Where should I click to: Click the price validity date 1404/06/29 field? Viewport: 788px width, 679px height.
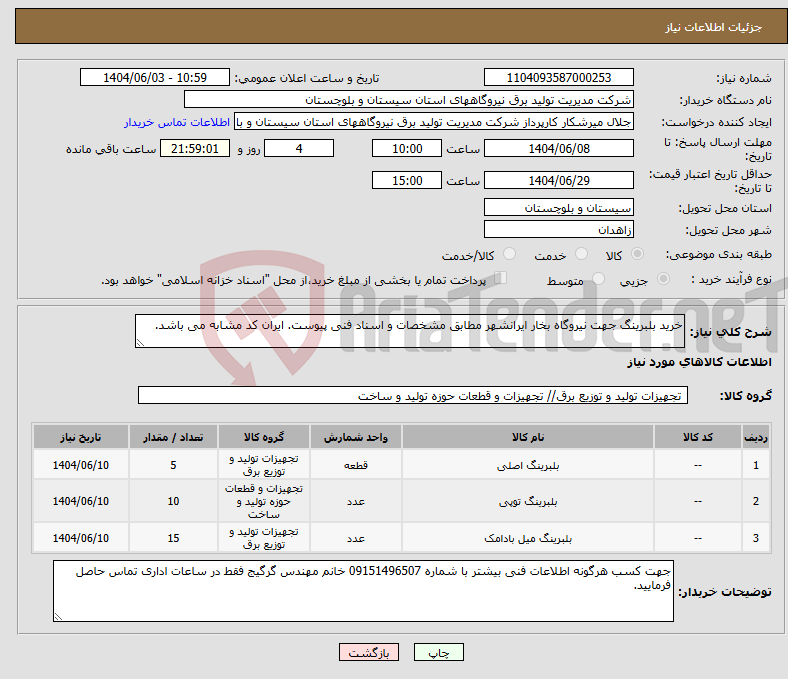click(x=558, y=180)
